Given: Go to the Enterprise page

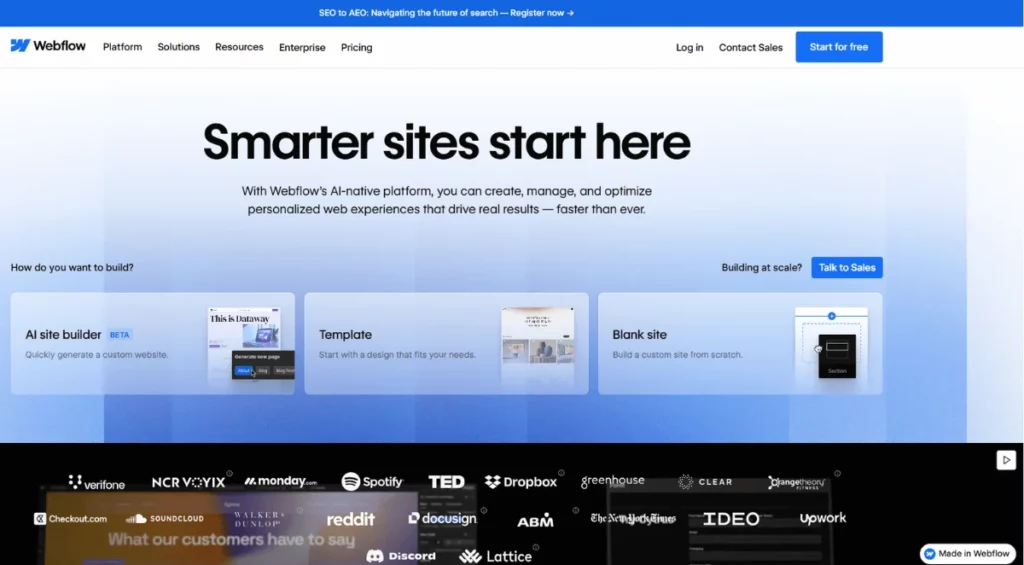Looking at the screenshot, I should click(x=302, y=48).
